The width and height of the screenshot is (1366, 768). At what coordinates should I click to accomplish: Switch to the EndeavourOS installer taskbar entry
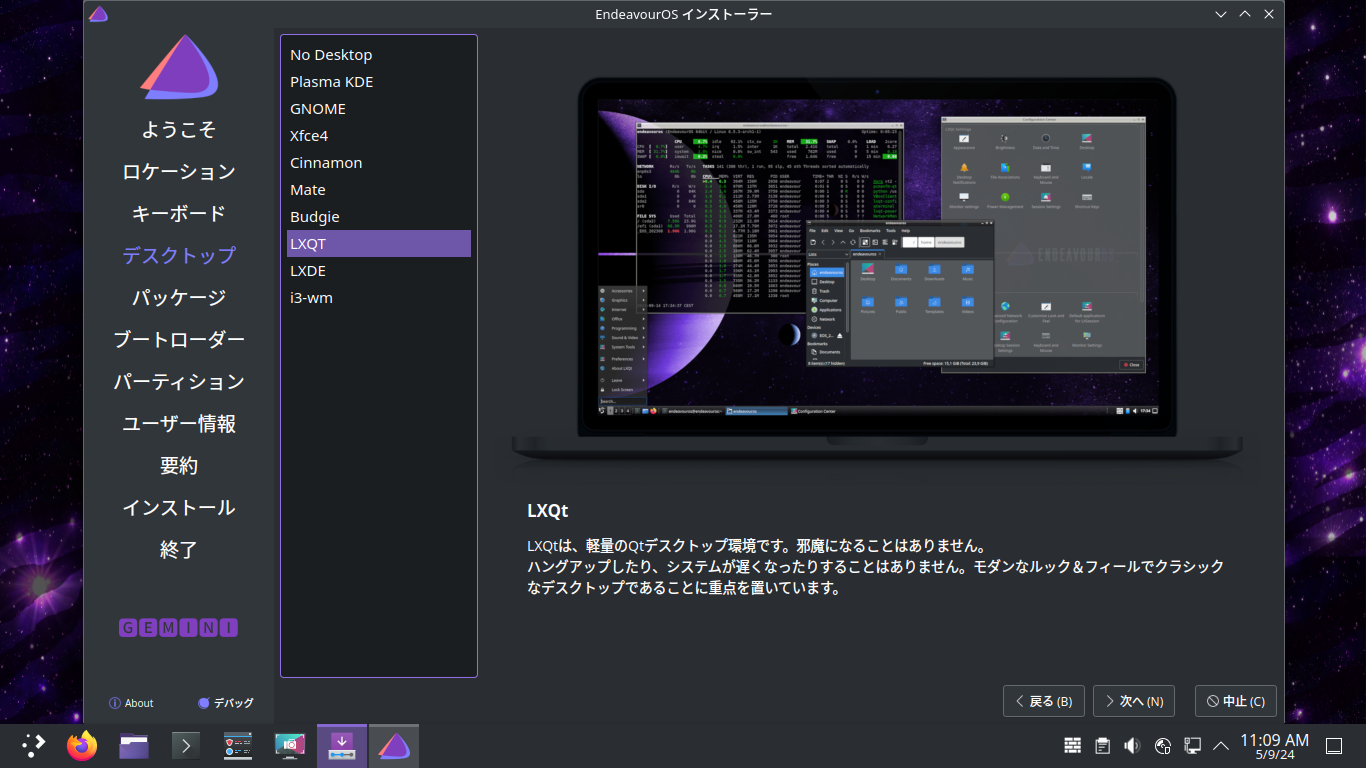[x=394, y=745]
